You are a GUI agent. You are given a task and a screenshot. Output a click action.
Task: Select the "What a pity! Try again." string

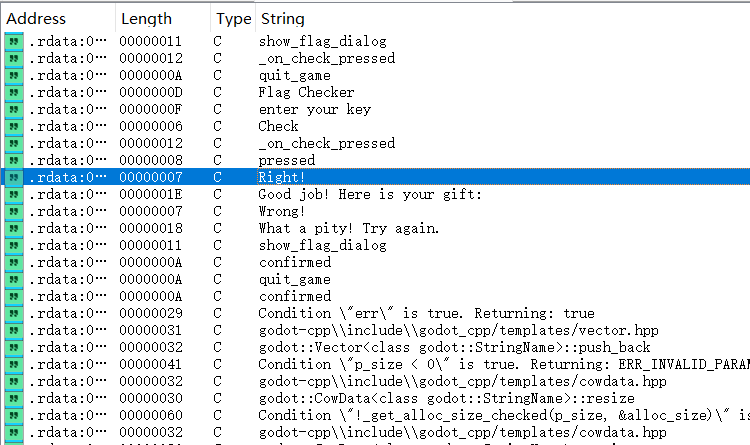point(348,228)
